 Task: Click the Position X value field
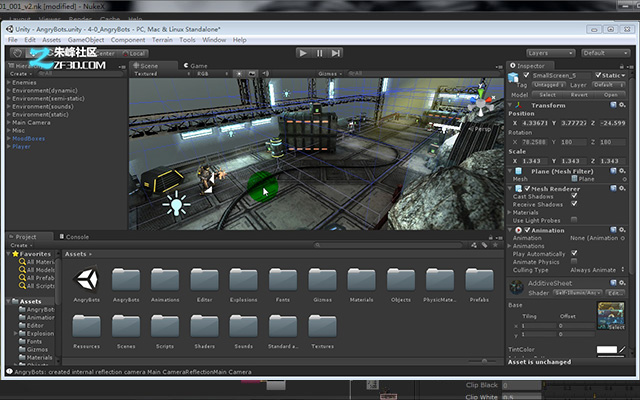535,123
